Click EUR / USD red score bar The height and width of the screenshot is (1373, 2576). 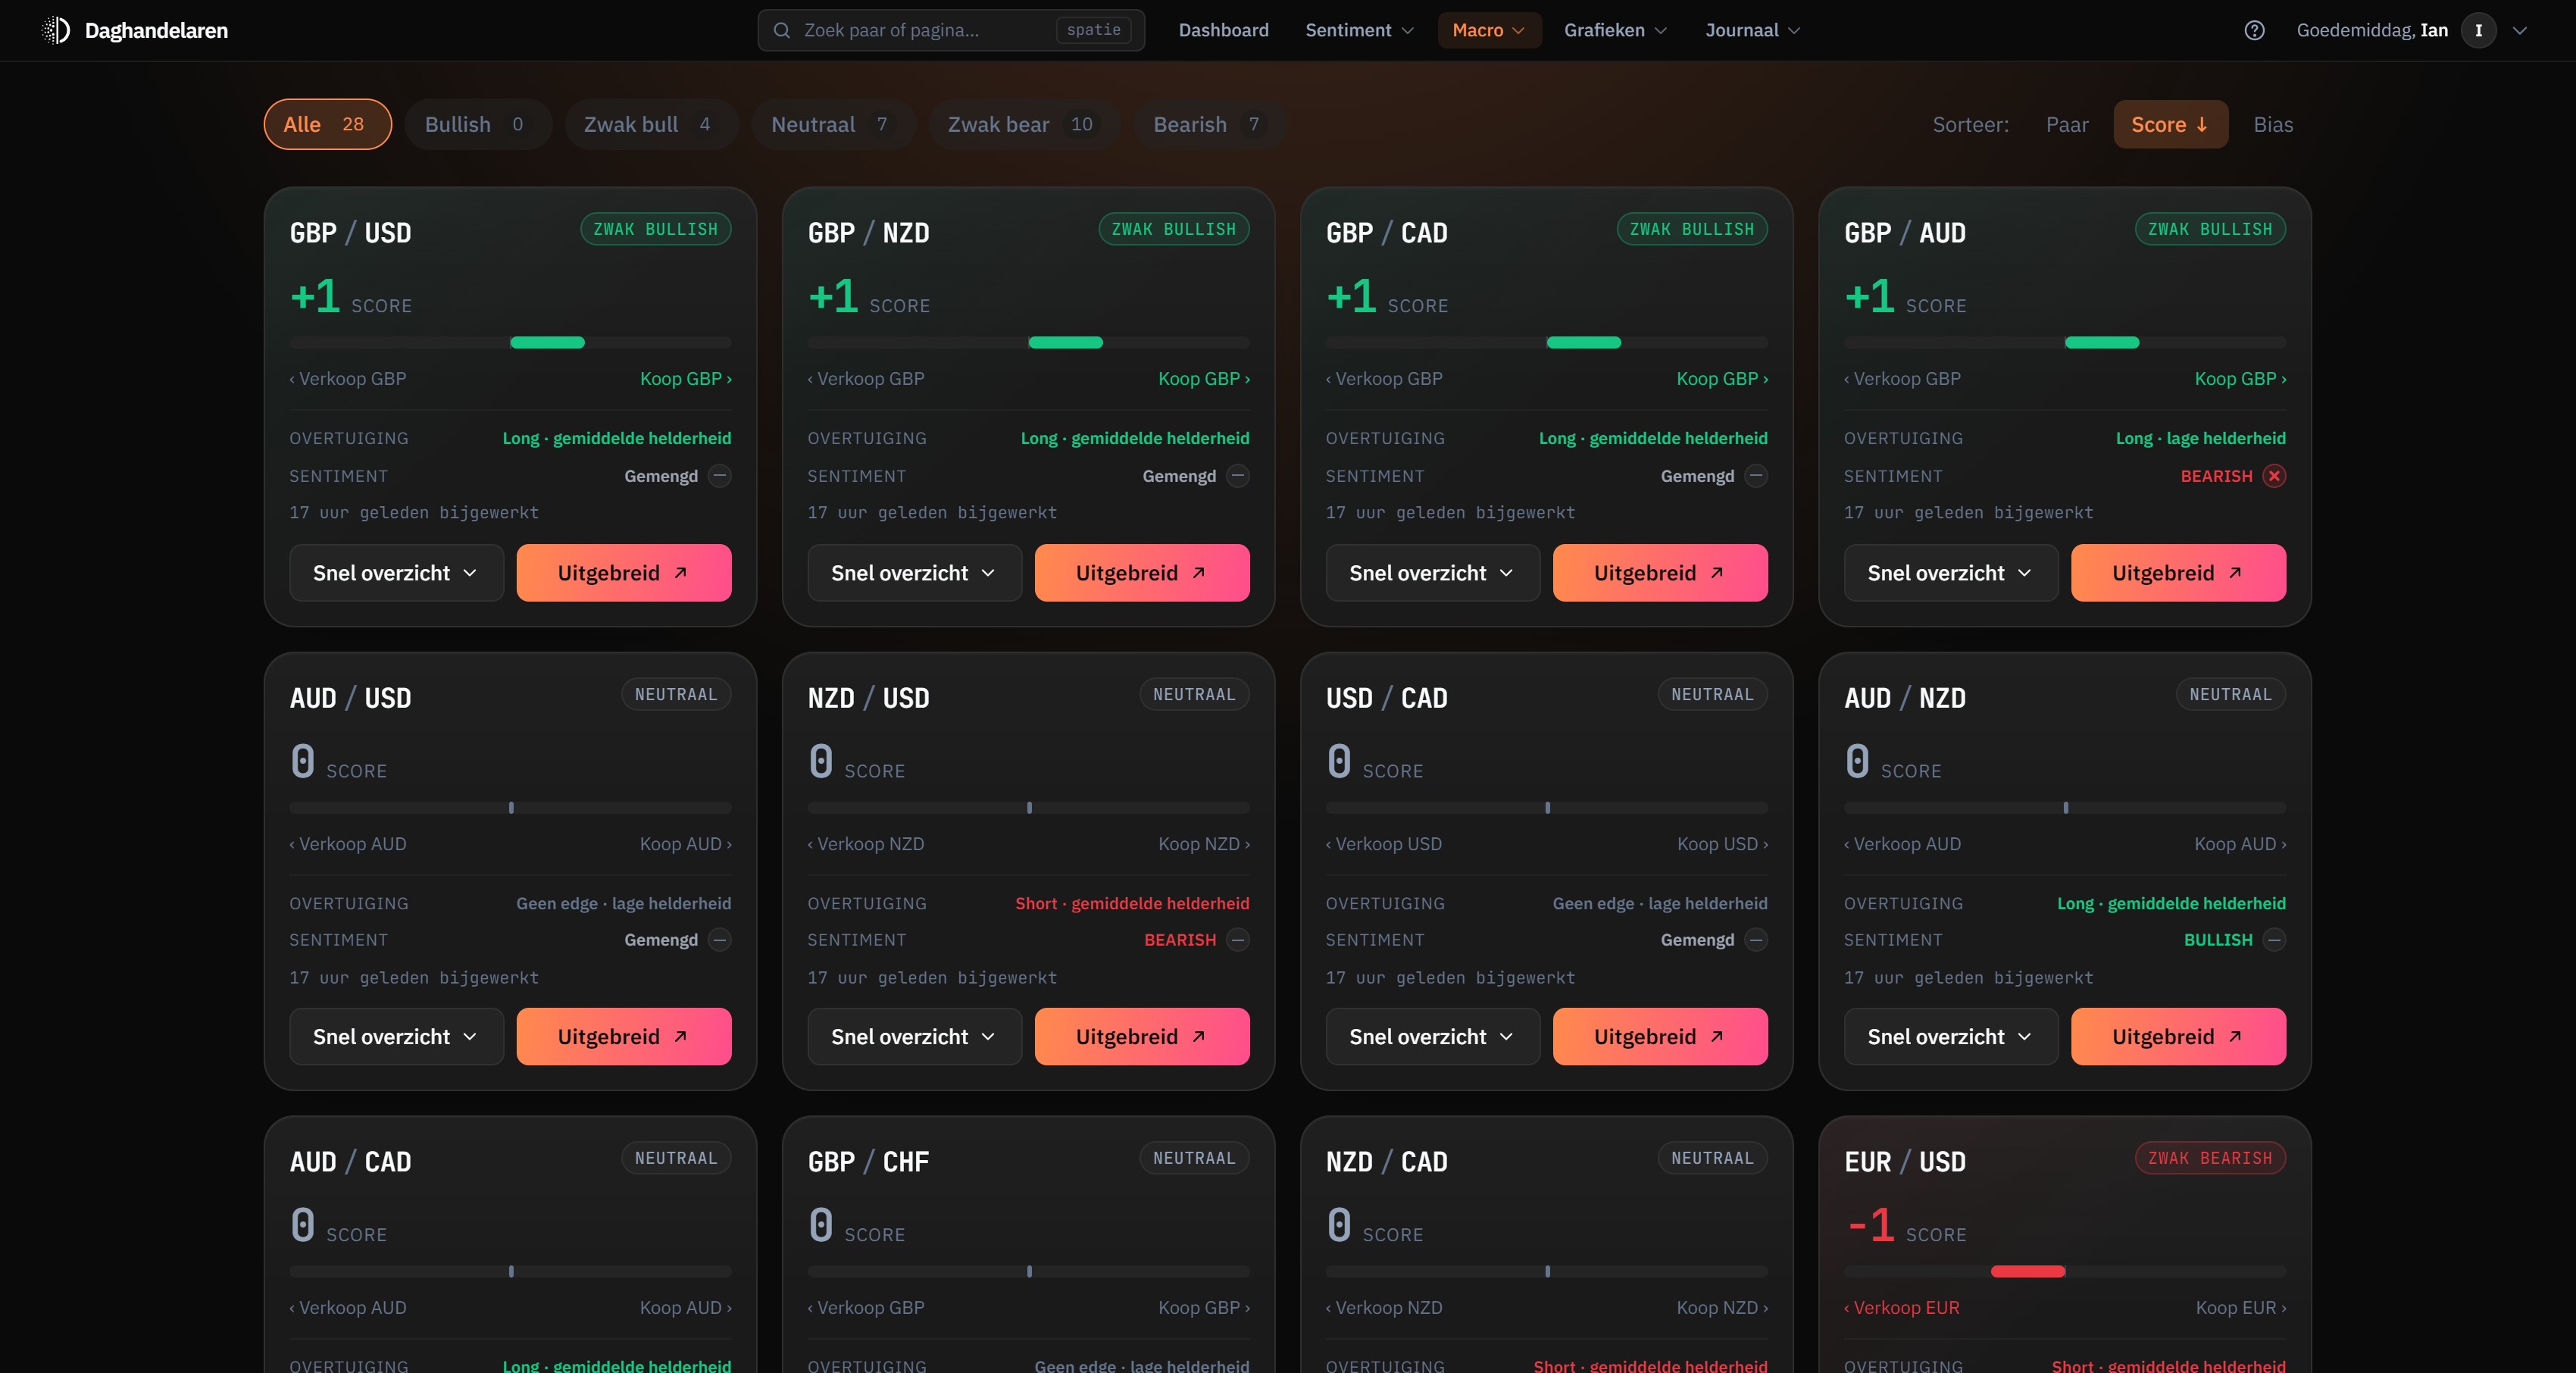[2064, 1271]
